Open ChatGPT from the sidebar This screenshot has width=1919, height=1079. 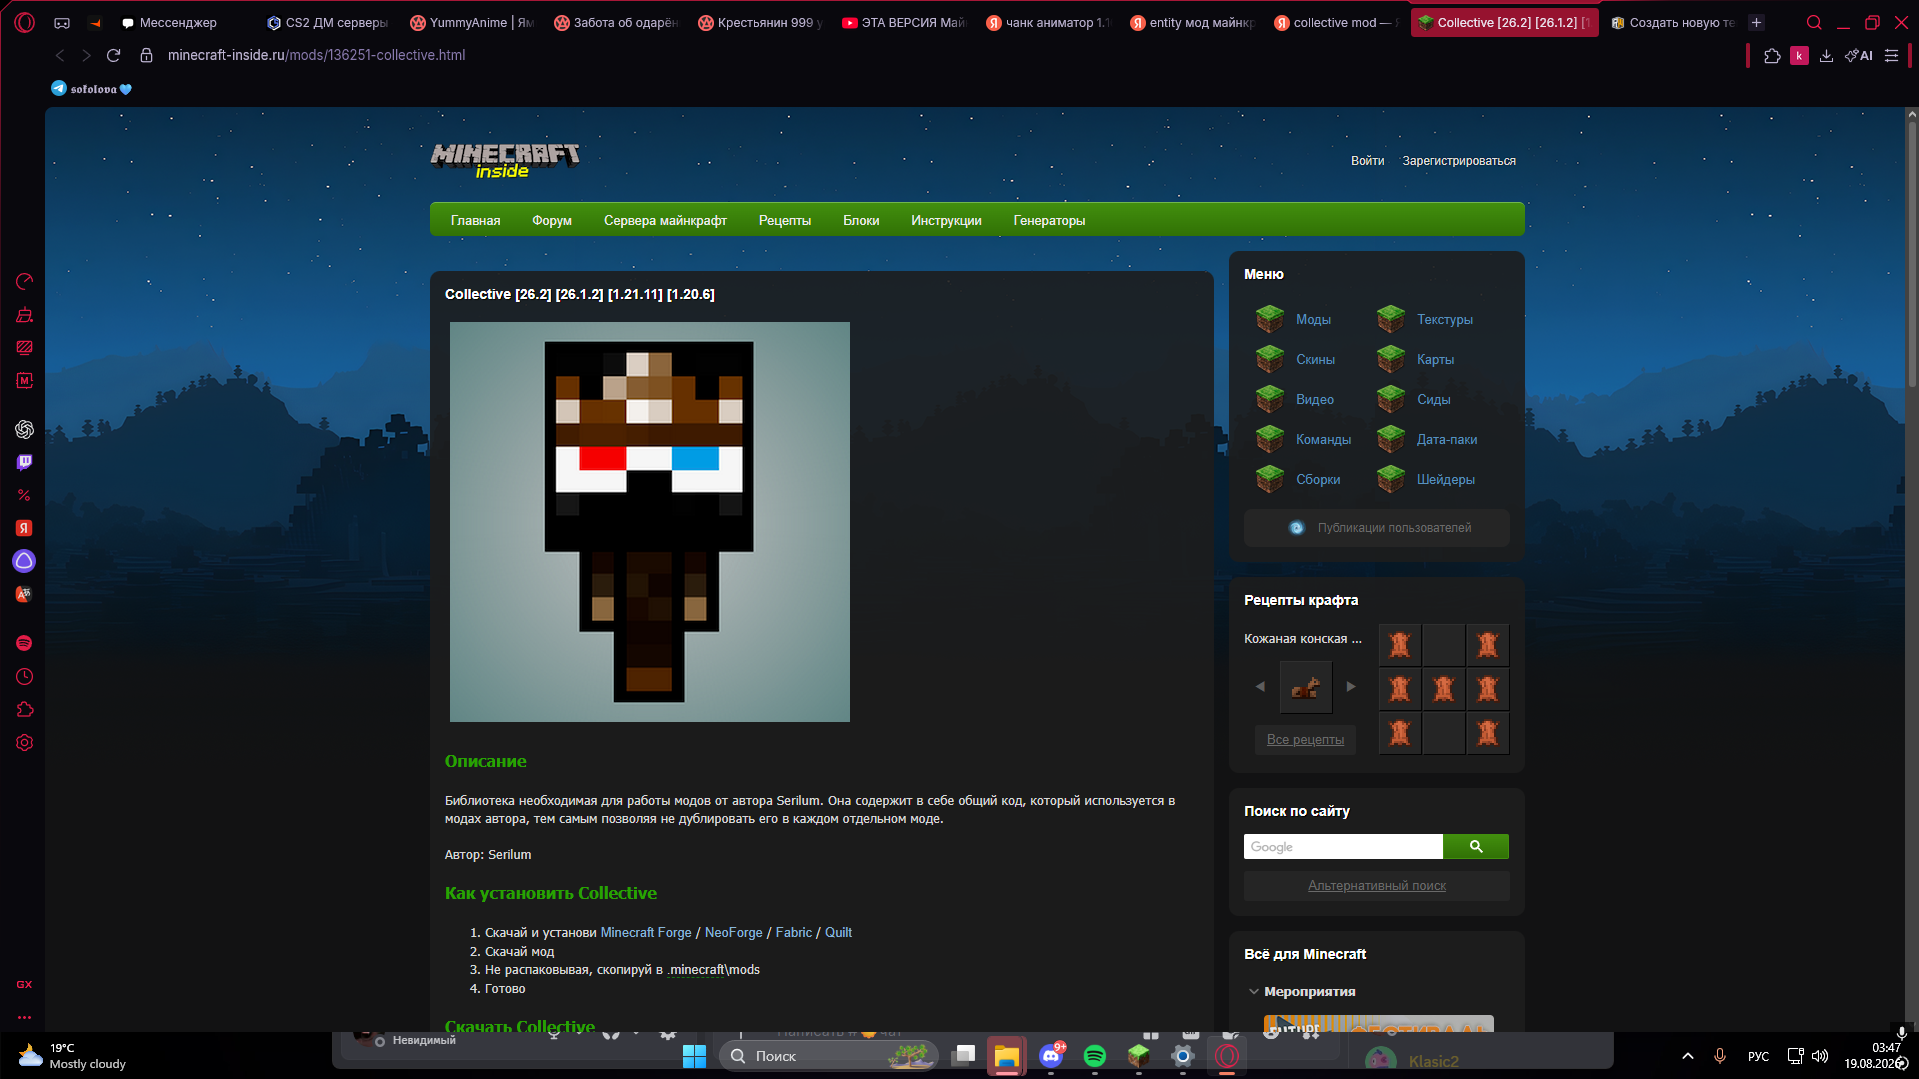pos(25,429)
